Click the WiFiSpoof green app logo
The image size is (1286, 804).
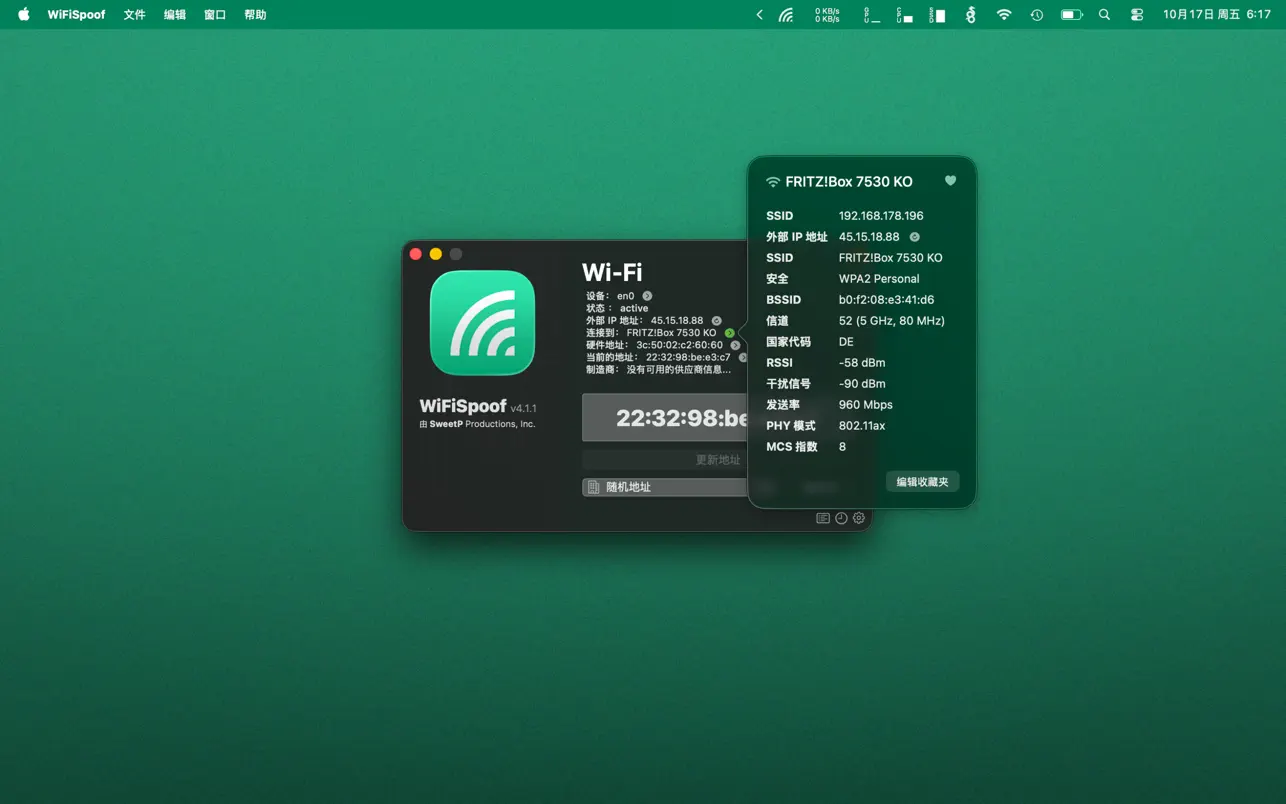[x=482, y=322]
